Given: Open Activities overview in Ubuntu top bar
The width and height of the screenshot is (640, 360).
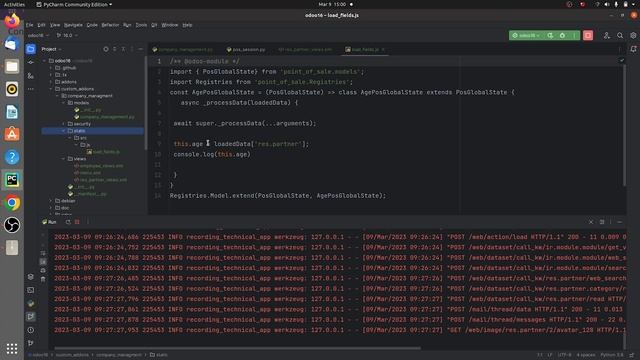Looking at the screenshot, I should coord(14,4).
